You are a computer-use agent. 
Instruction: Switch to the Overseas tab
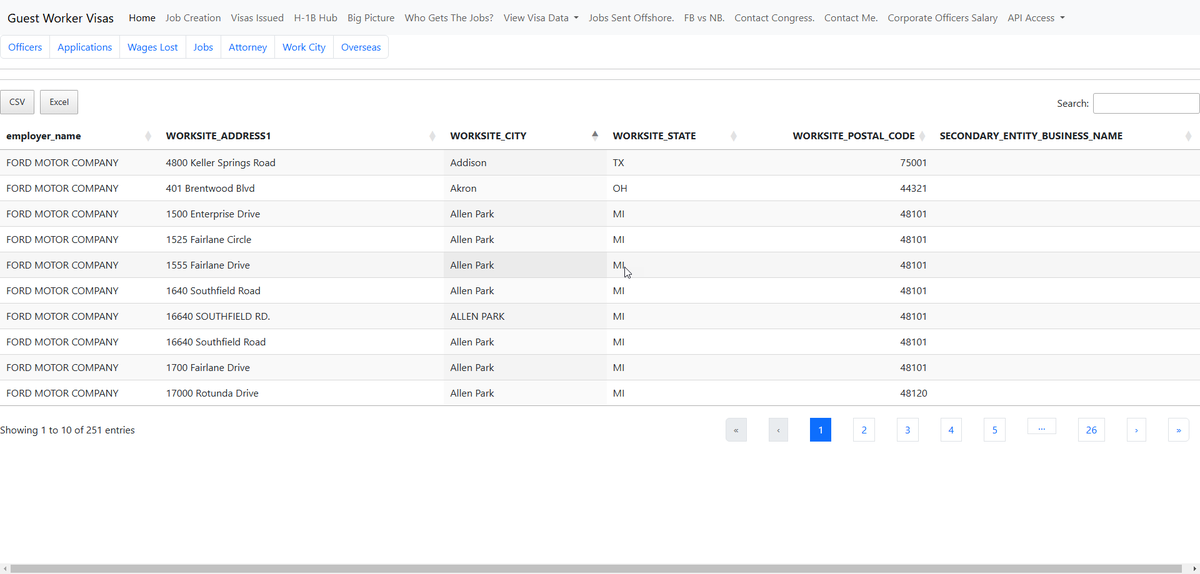pyautogui.click(x=361, y=47)
